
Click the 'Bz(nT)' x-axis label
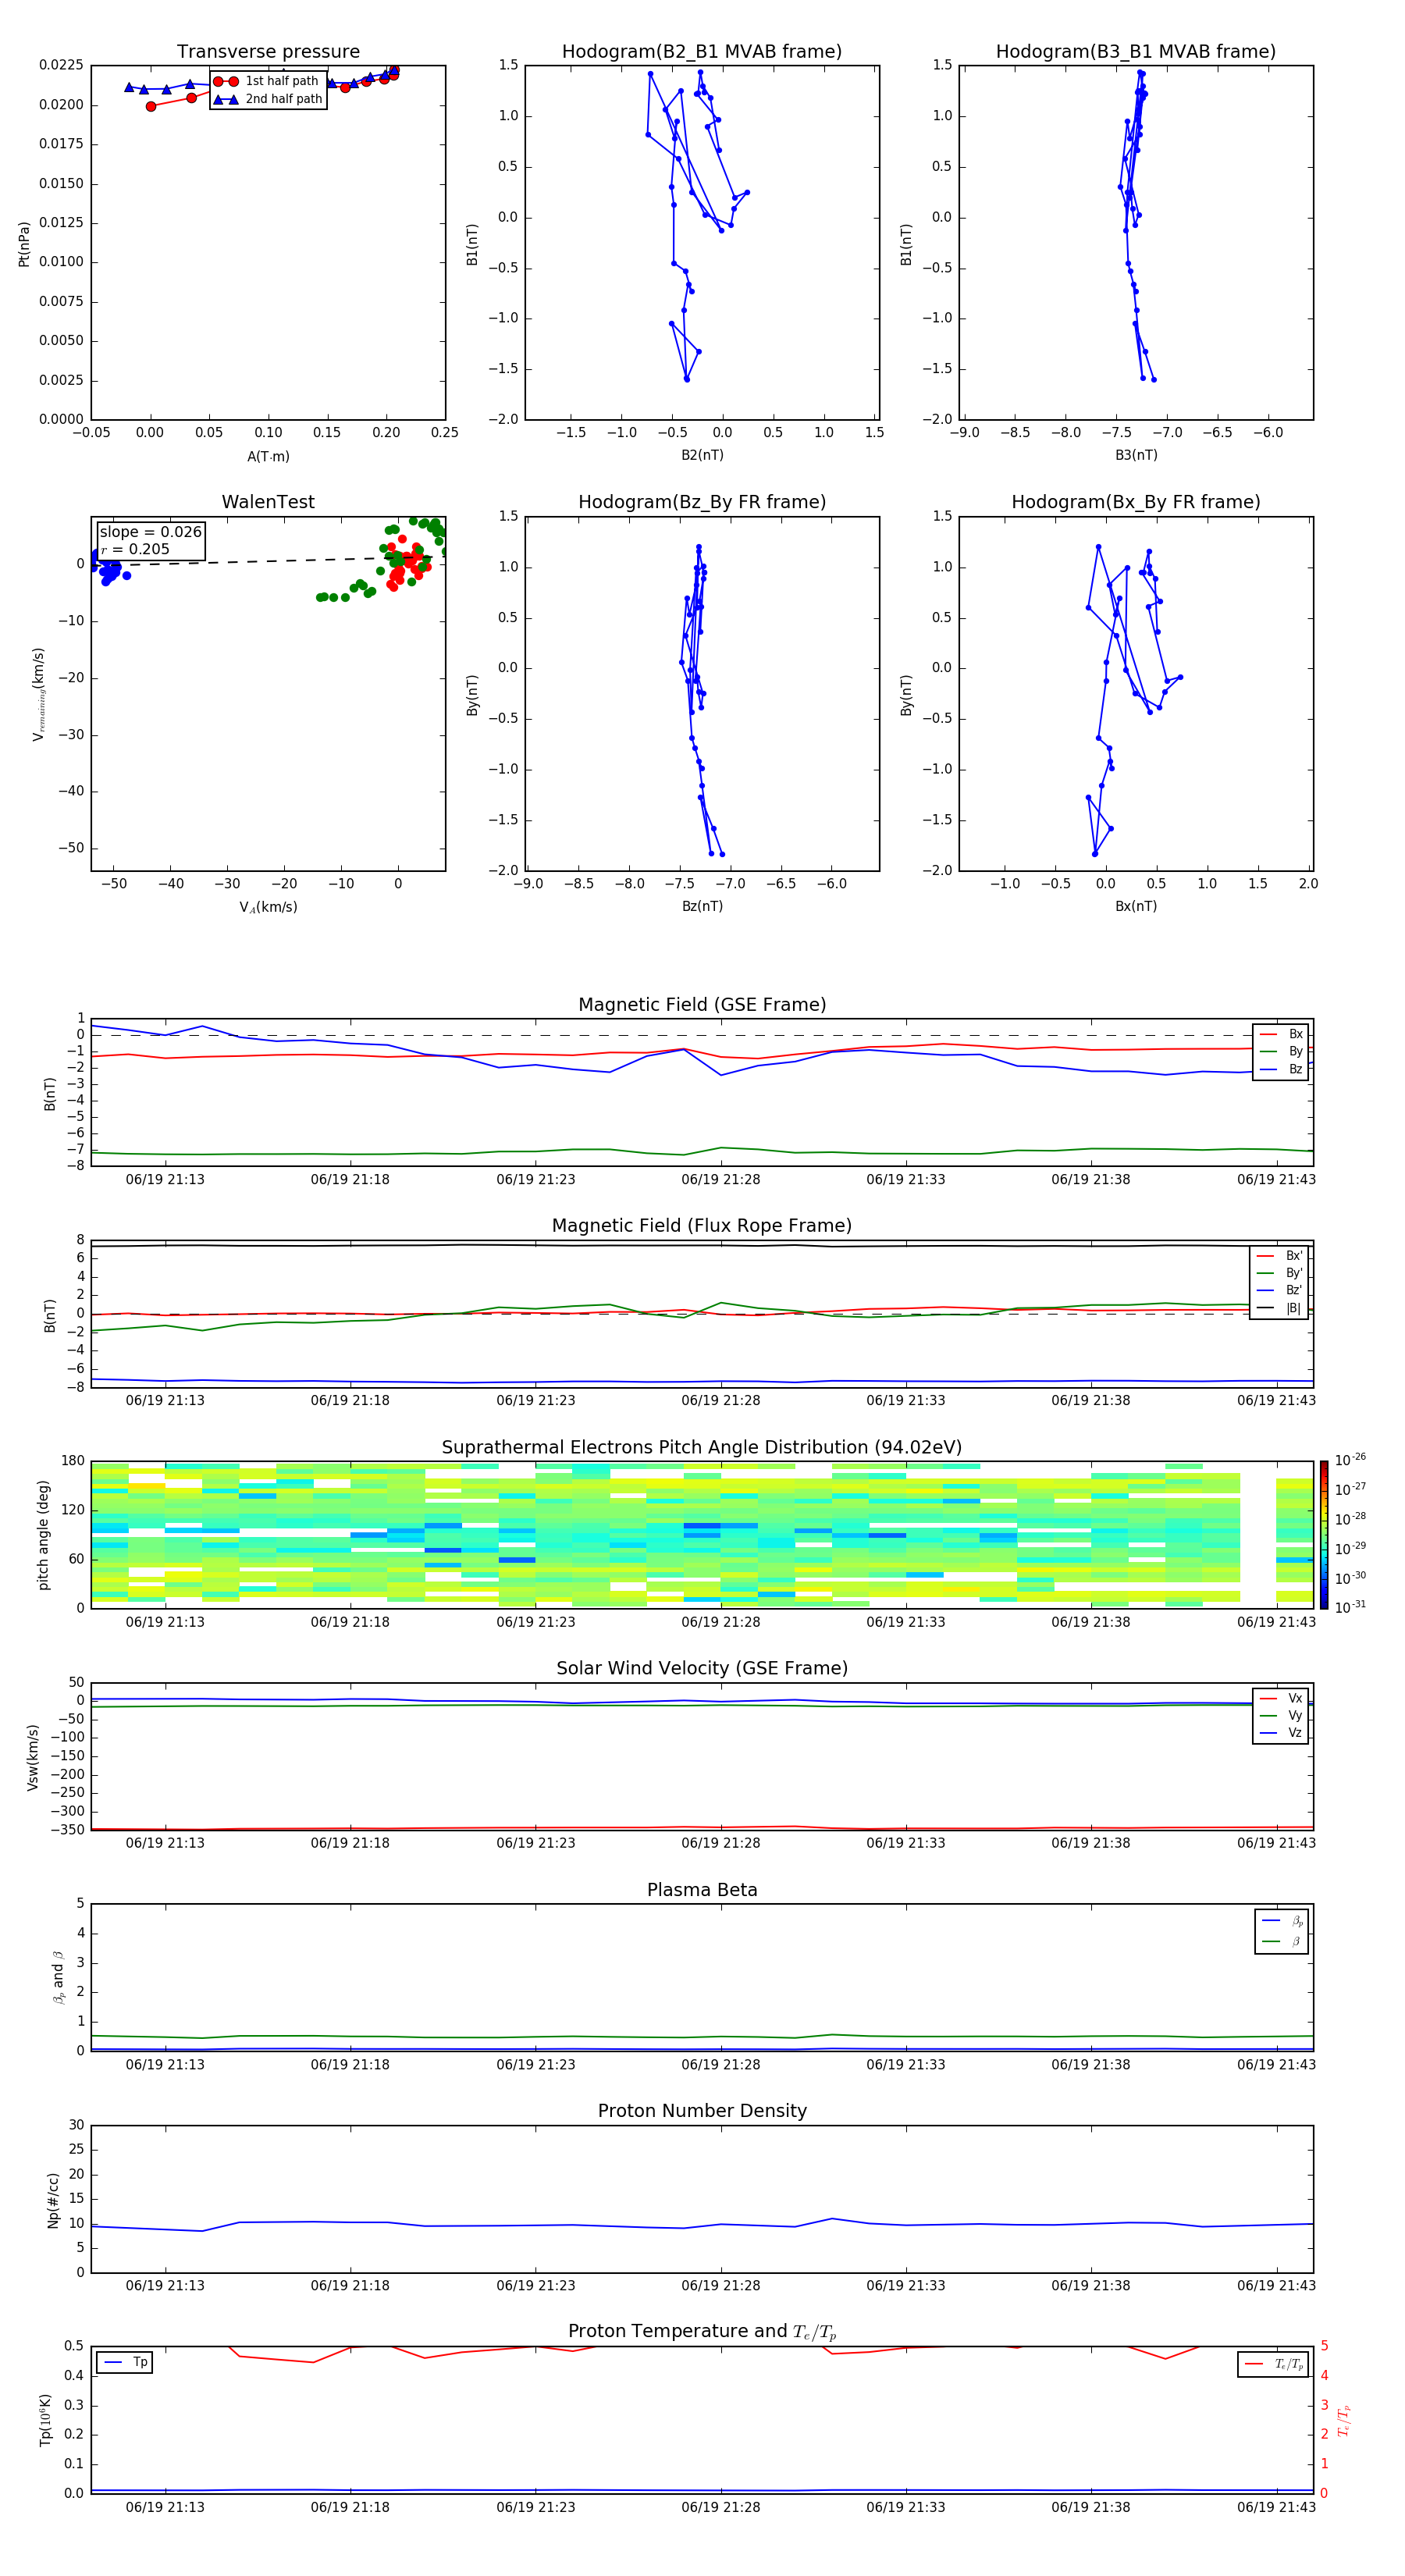tap(702, 906)
